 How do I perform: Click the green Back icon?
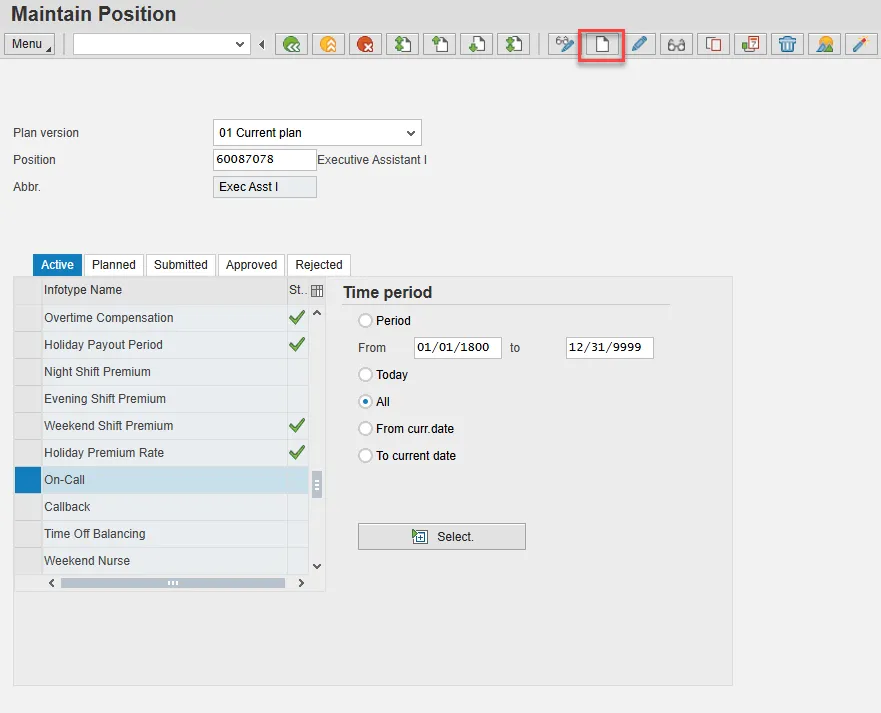(291, 44)
